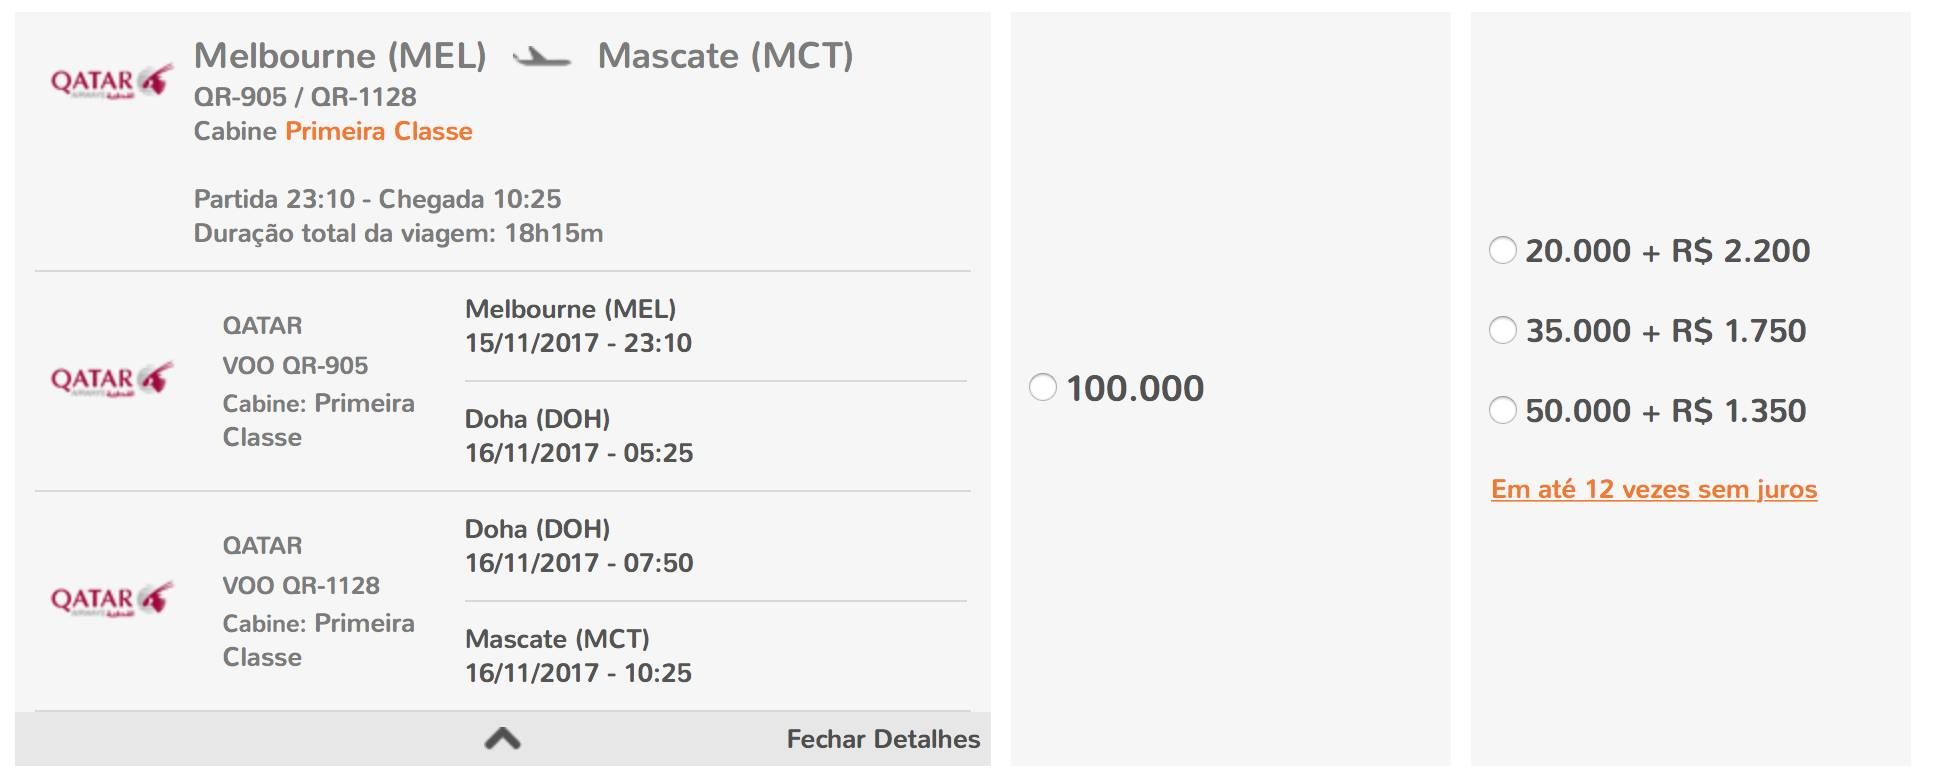Screen dimensions: 1934x784
Task: Click the Melbourne (MEL) origin heading
Action: tap(340, 55)
